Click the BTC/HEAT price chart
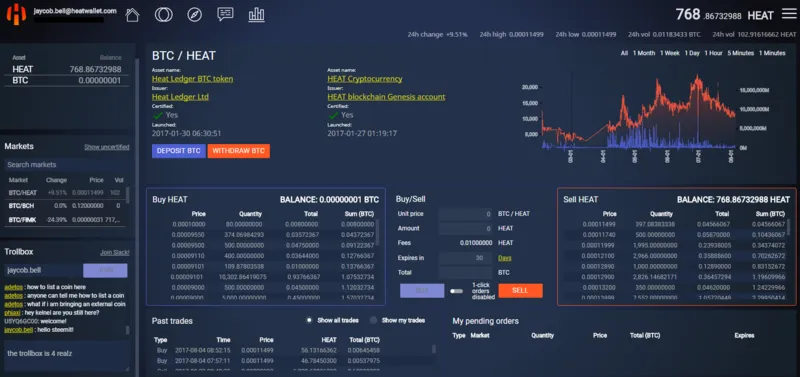The width and height of the screenshot is (800, 377). (x=638, y=113)
